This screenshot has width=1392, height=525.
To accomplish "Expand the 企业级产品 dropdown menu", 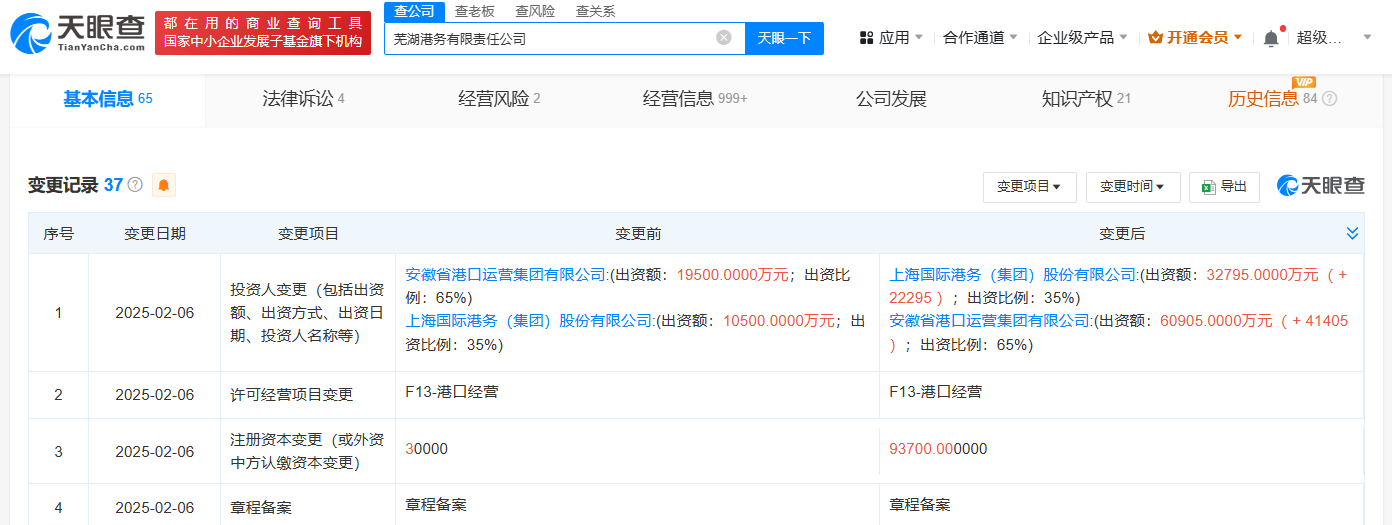I will pyautogui.click(x=1082, y=38).
